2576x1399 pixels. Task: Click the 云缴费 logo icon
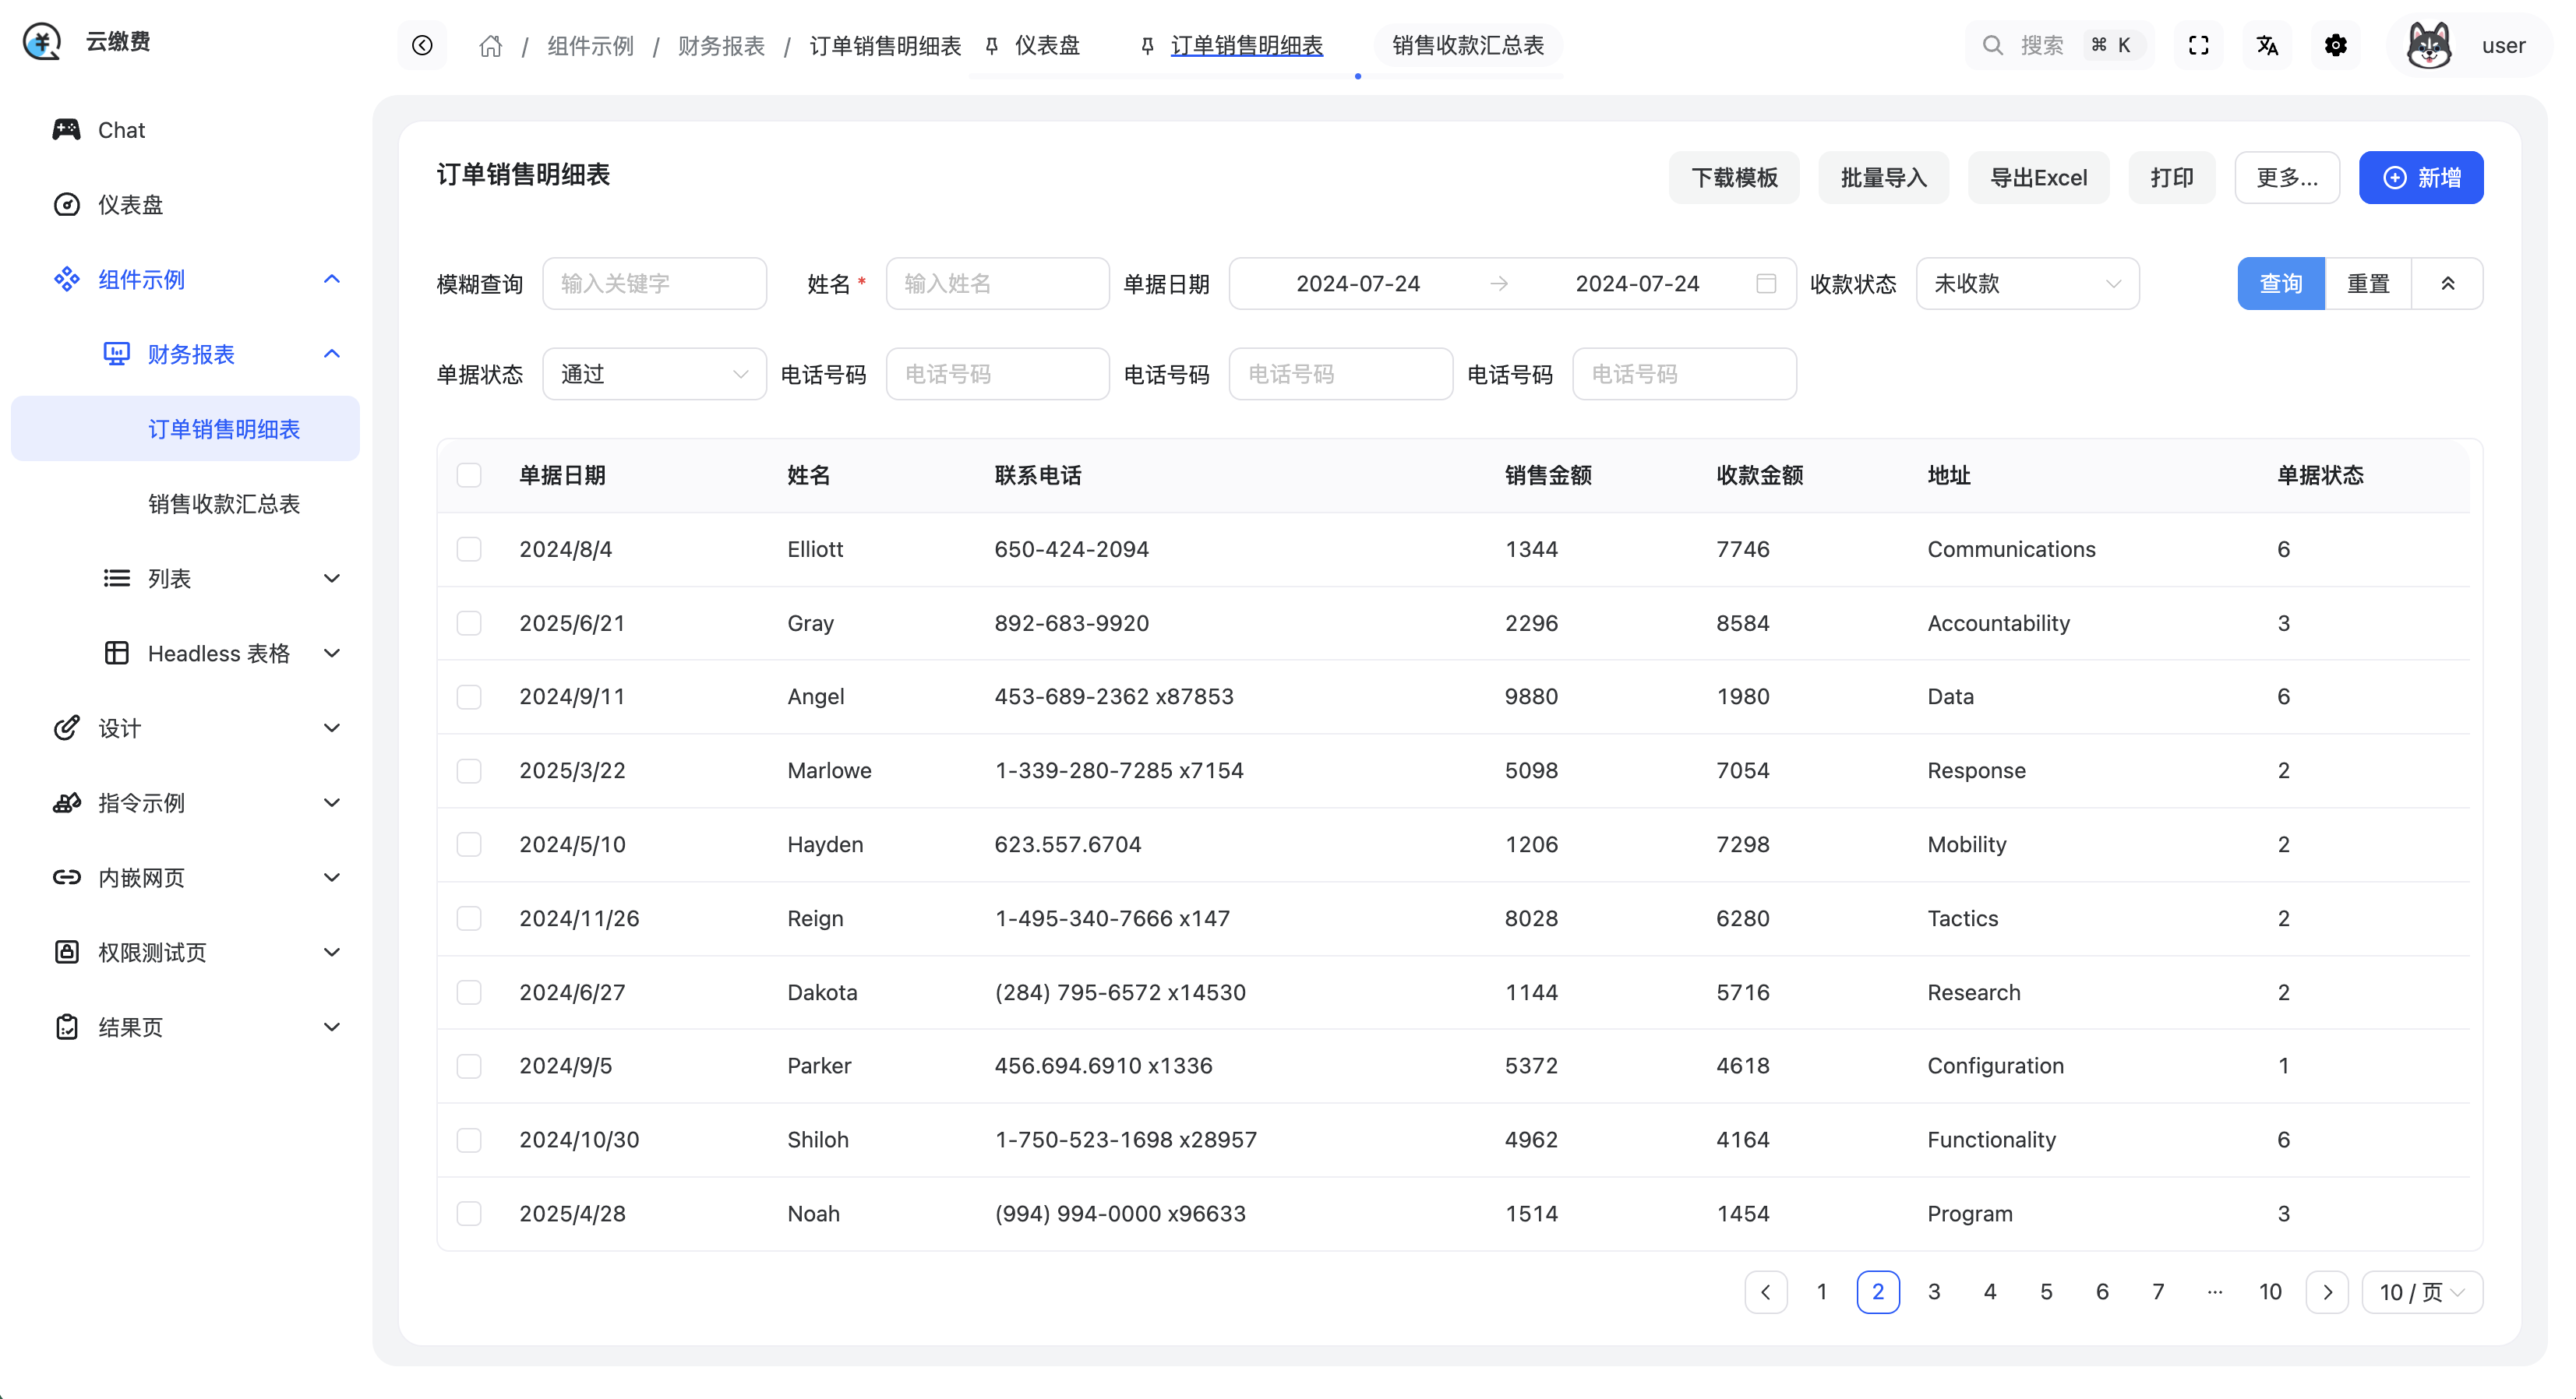[x=42, y=42]
